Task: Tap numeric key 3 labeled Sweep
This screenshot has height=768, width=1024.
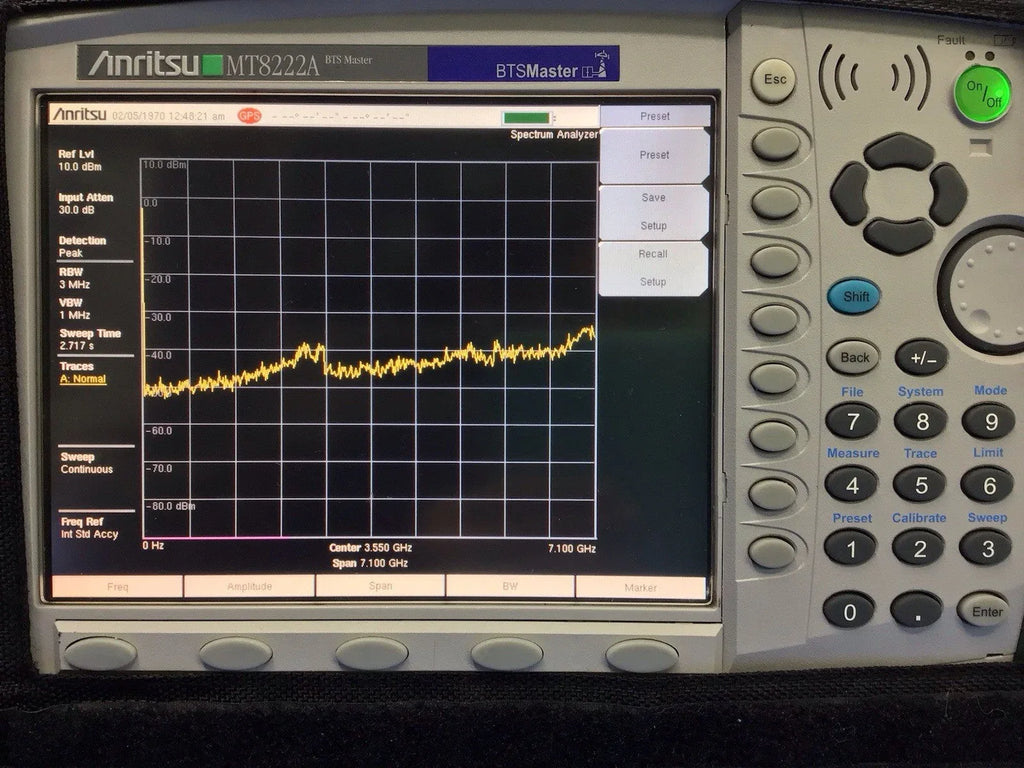Action: [986, 548]
